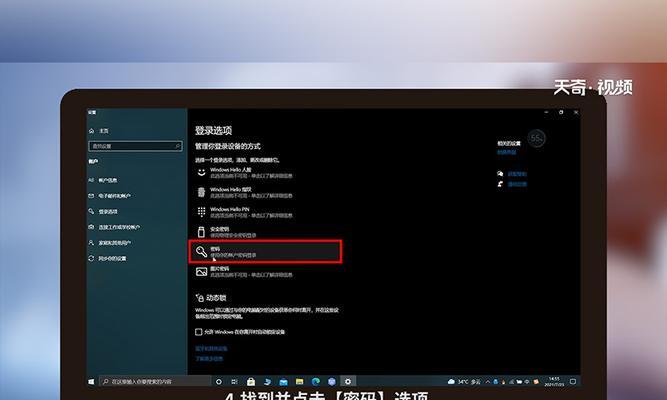Show hidden system tray icons chevron
Viewport: 667px width, 400px height.
tap(487, 382)
